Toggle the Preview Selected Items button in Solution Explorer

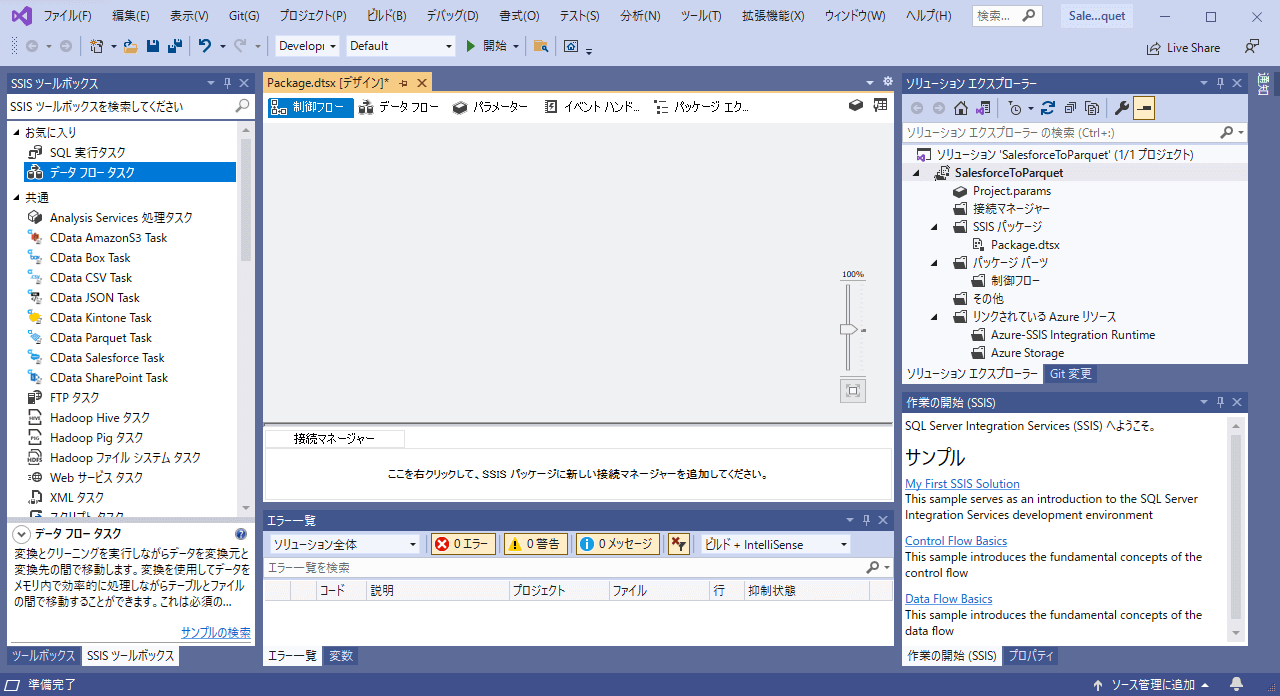pos(1144,108)
